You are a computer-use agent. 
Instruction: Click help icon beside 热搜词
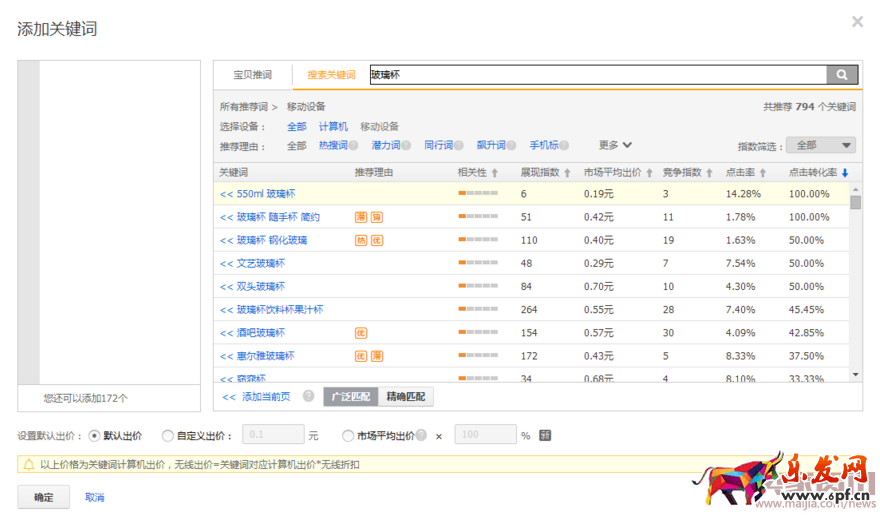tap(353, 146)
